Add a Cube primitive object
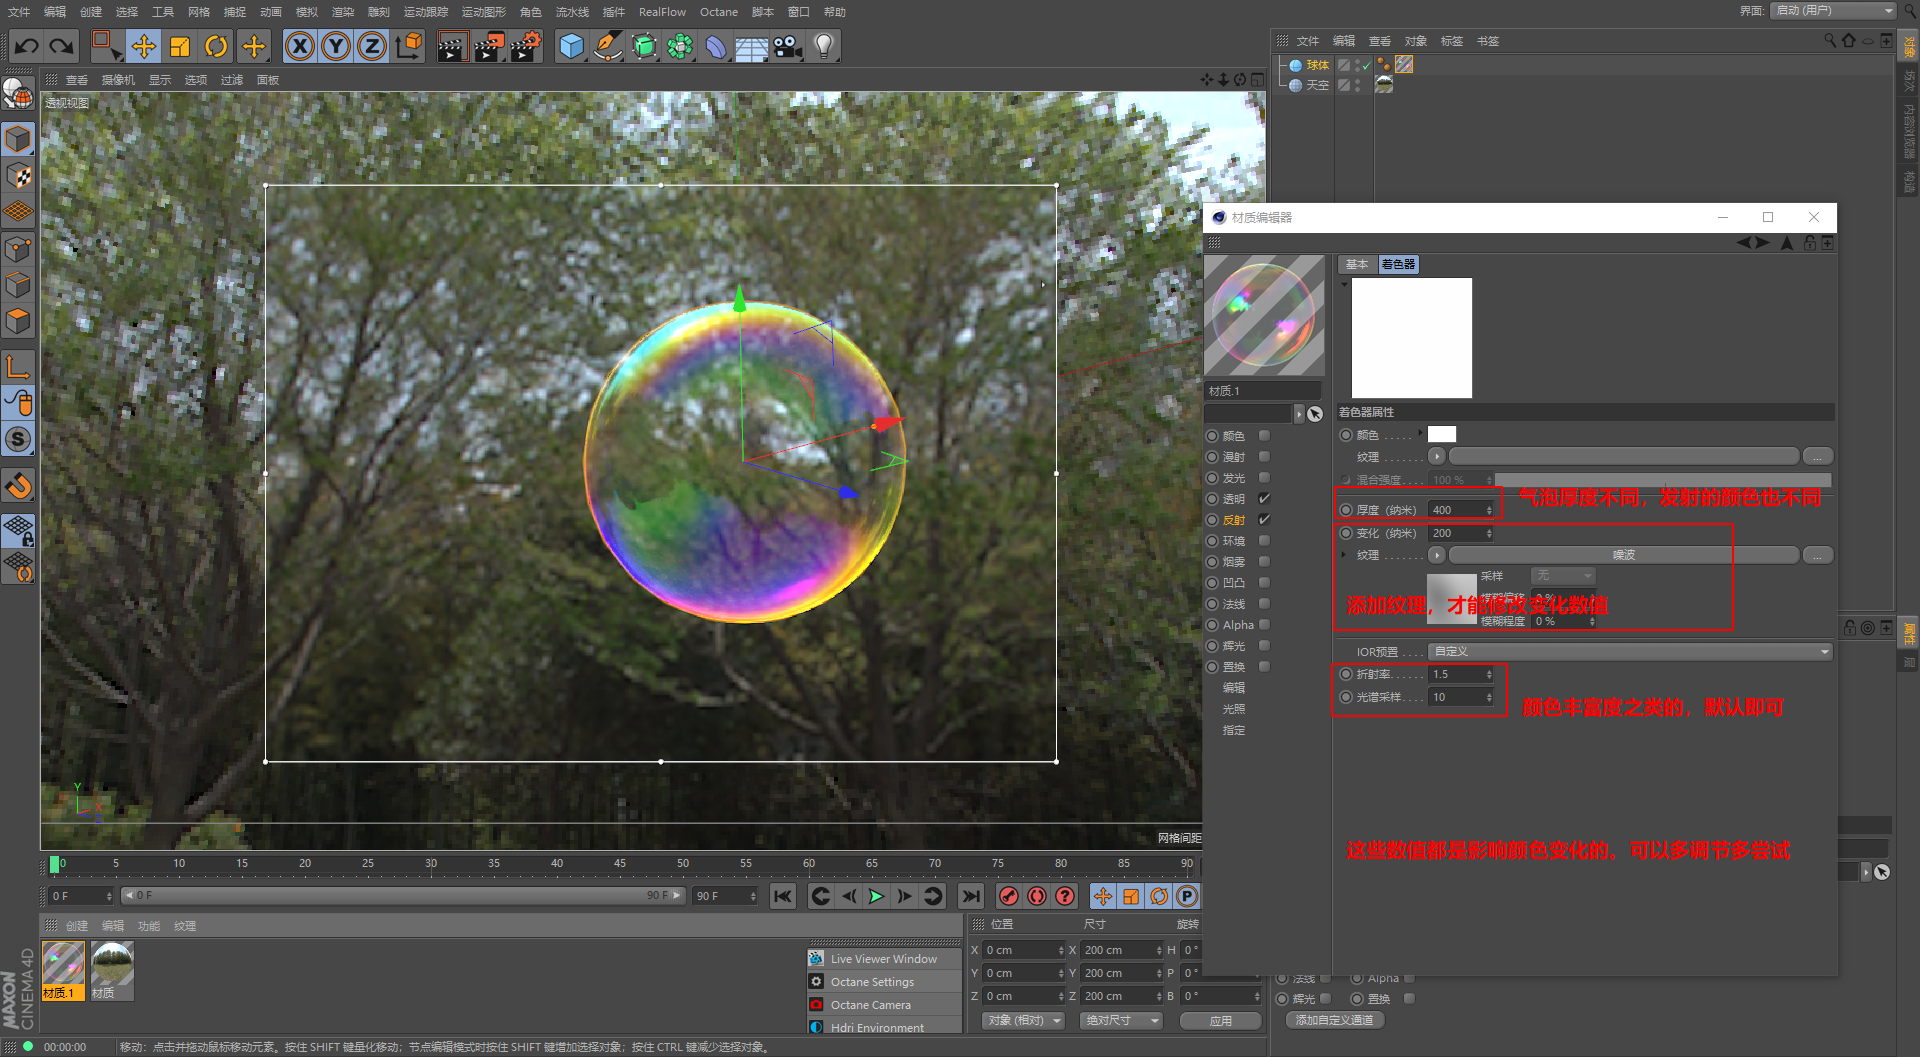This screenshot has width=1920, height=1057. [571, 46]
